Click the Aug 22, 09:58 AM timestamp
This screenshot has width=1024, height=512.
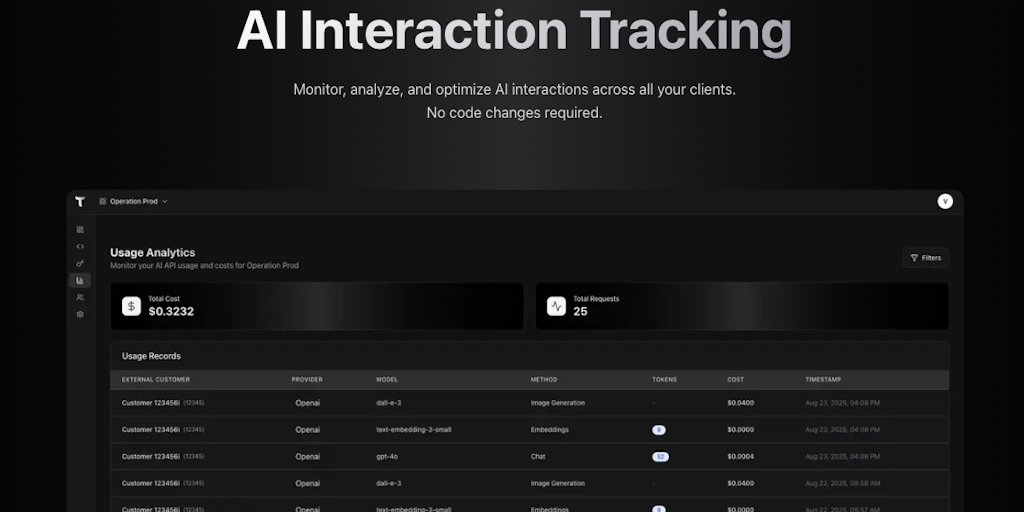pyautogui.click(x=842, y=483)
